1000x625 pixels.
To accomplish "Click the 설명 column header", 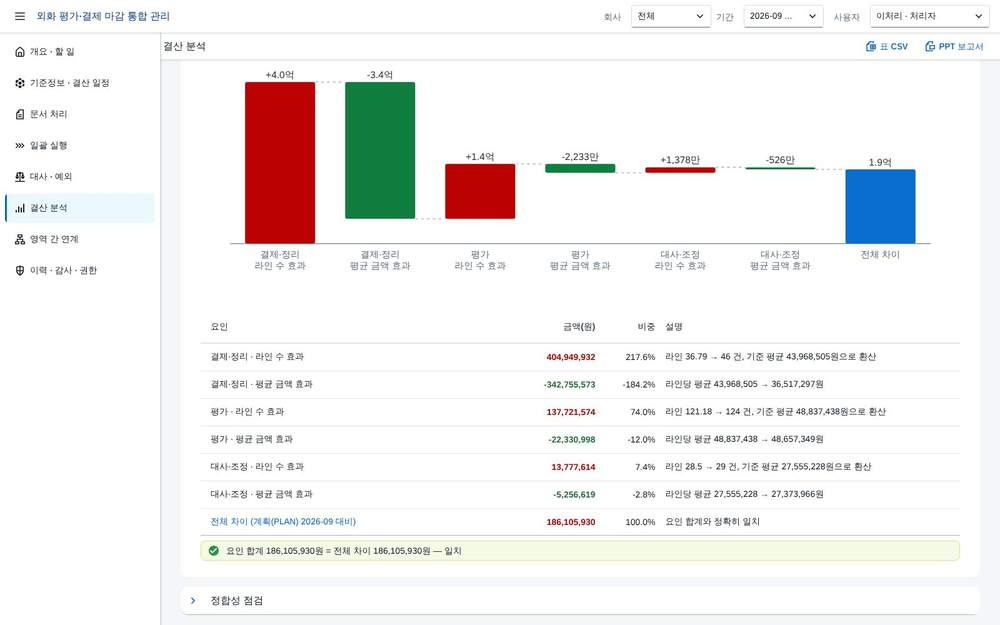I will 673,327.
